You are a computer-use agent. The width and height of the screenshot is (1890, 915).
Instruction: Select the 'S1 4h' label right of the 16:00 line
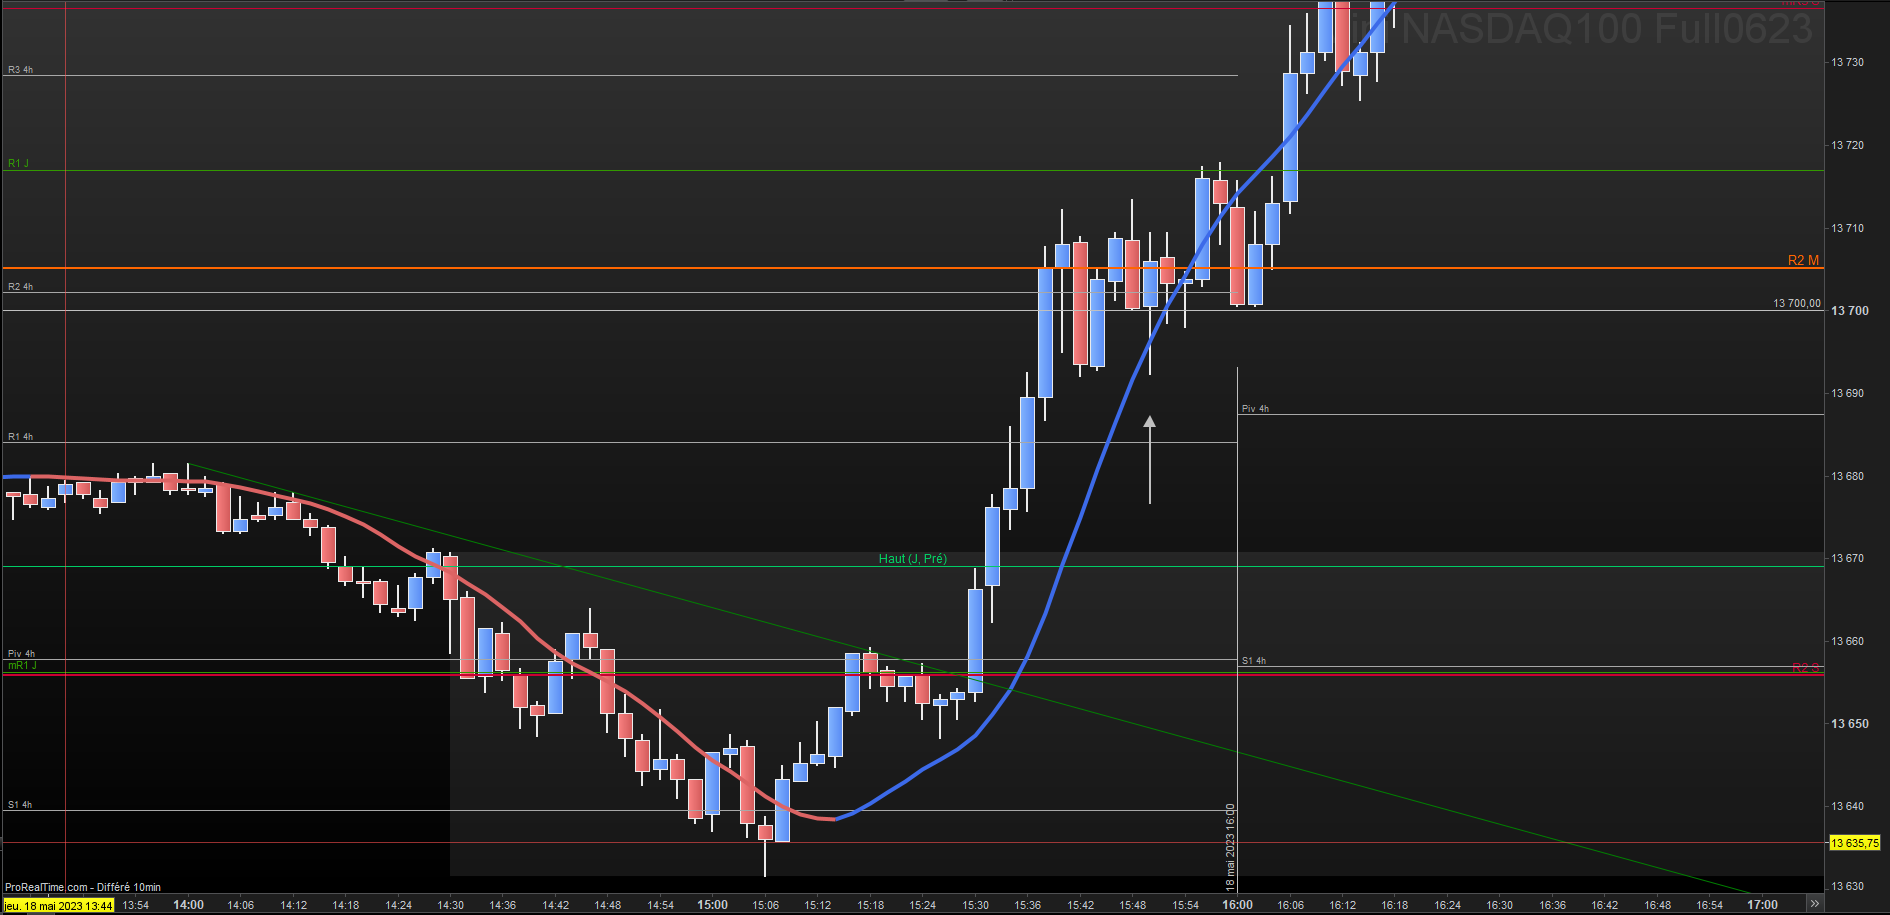point(1254,661)
